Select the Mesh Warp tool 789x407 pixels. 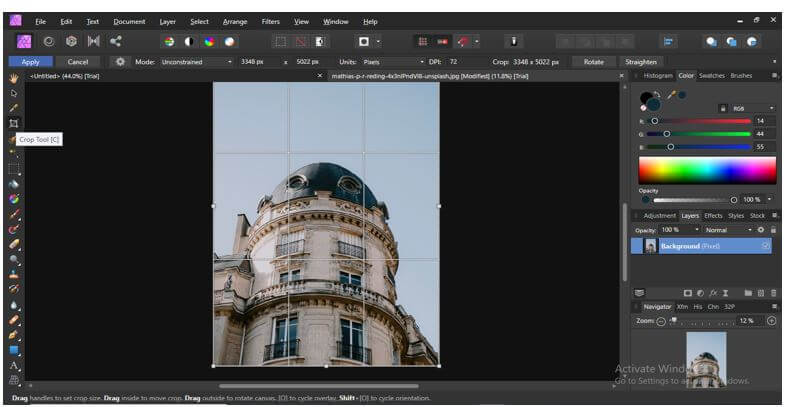pos(14,380)
